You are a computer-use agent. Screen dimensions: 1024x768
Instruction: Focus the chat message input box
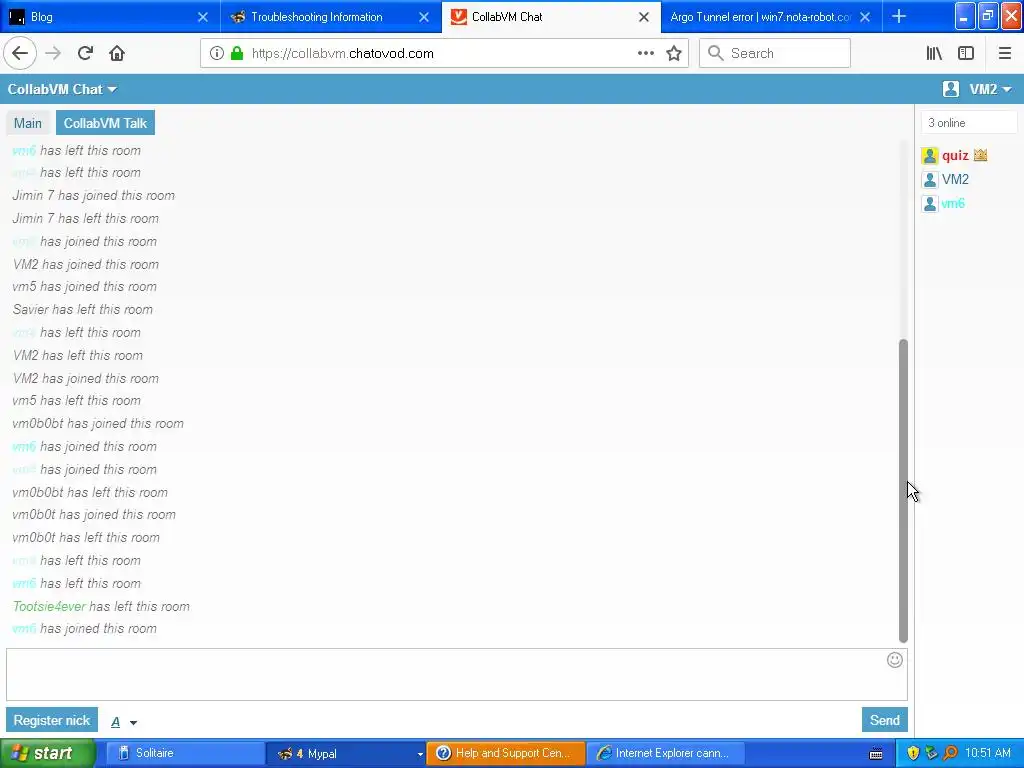[x=456, y=675]
